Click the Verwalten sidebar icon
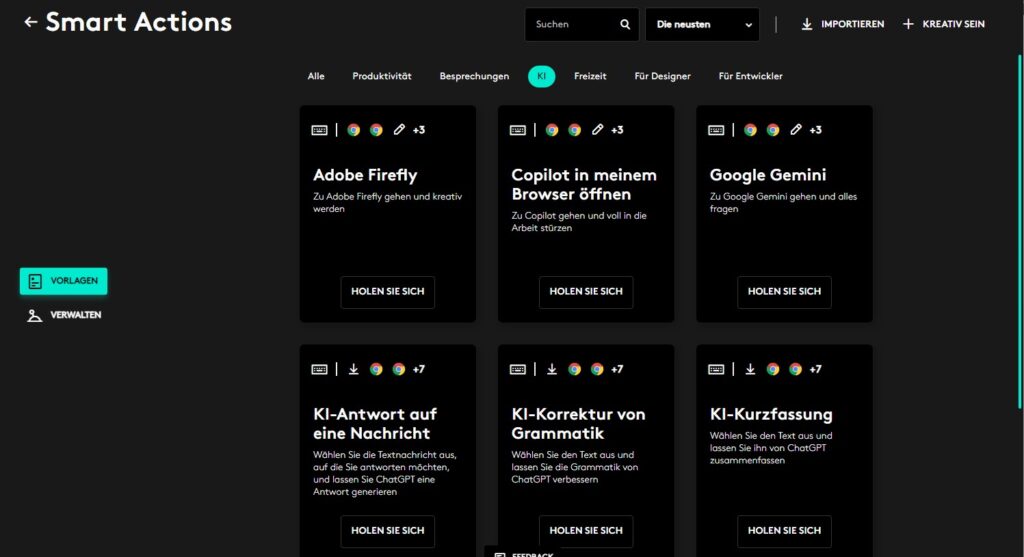Image resolution: width=1024 pixels, height=557 pixels. click(x=35, y=315)
